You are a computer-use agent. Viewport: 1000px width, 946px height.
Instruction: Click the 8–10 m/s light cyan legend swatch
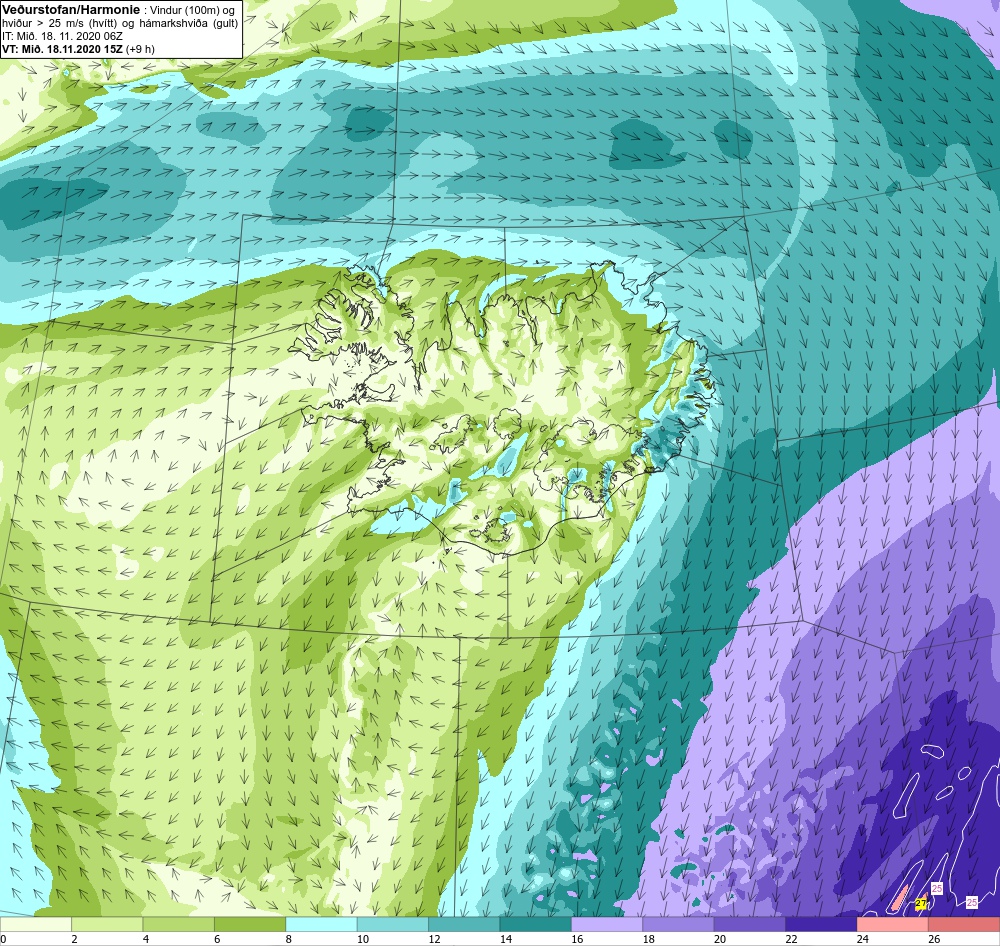321,925
